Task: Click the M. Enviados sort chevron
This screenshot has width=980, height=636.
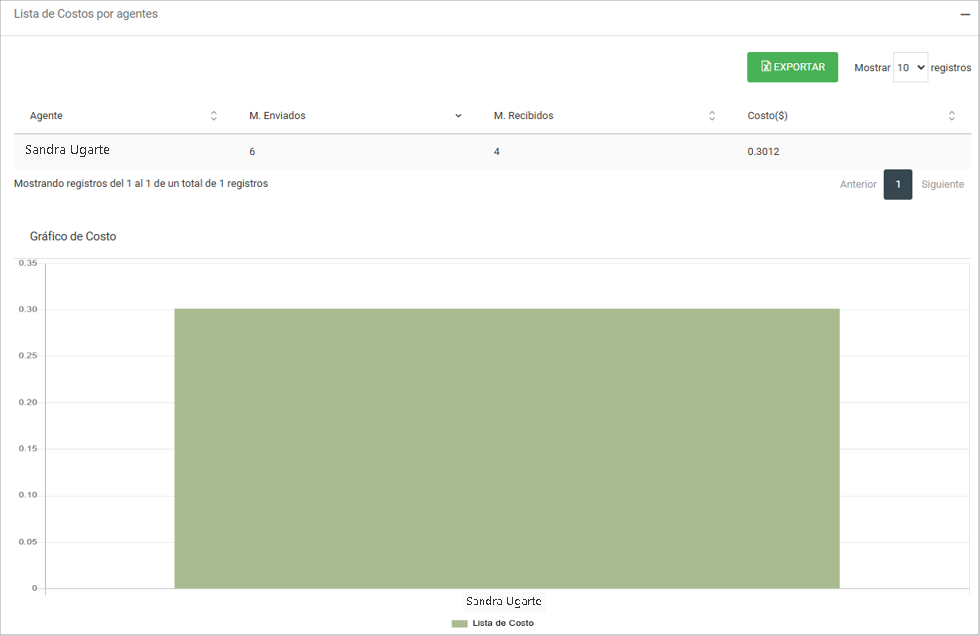Action: 458,116
